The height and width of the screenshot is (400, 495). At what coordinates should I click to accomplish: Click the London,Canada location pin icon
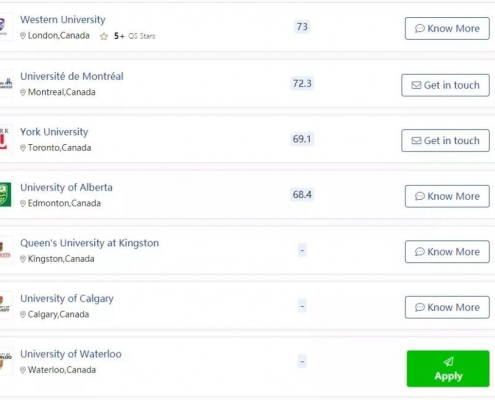pos(23,36)
